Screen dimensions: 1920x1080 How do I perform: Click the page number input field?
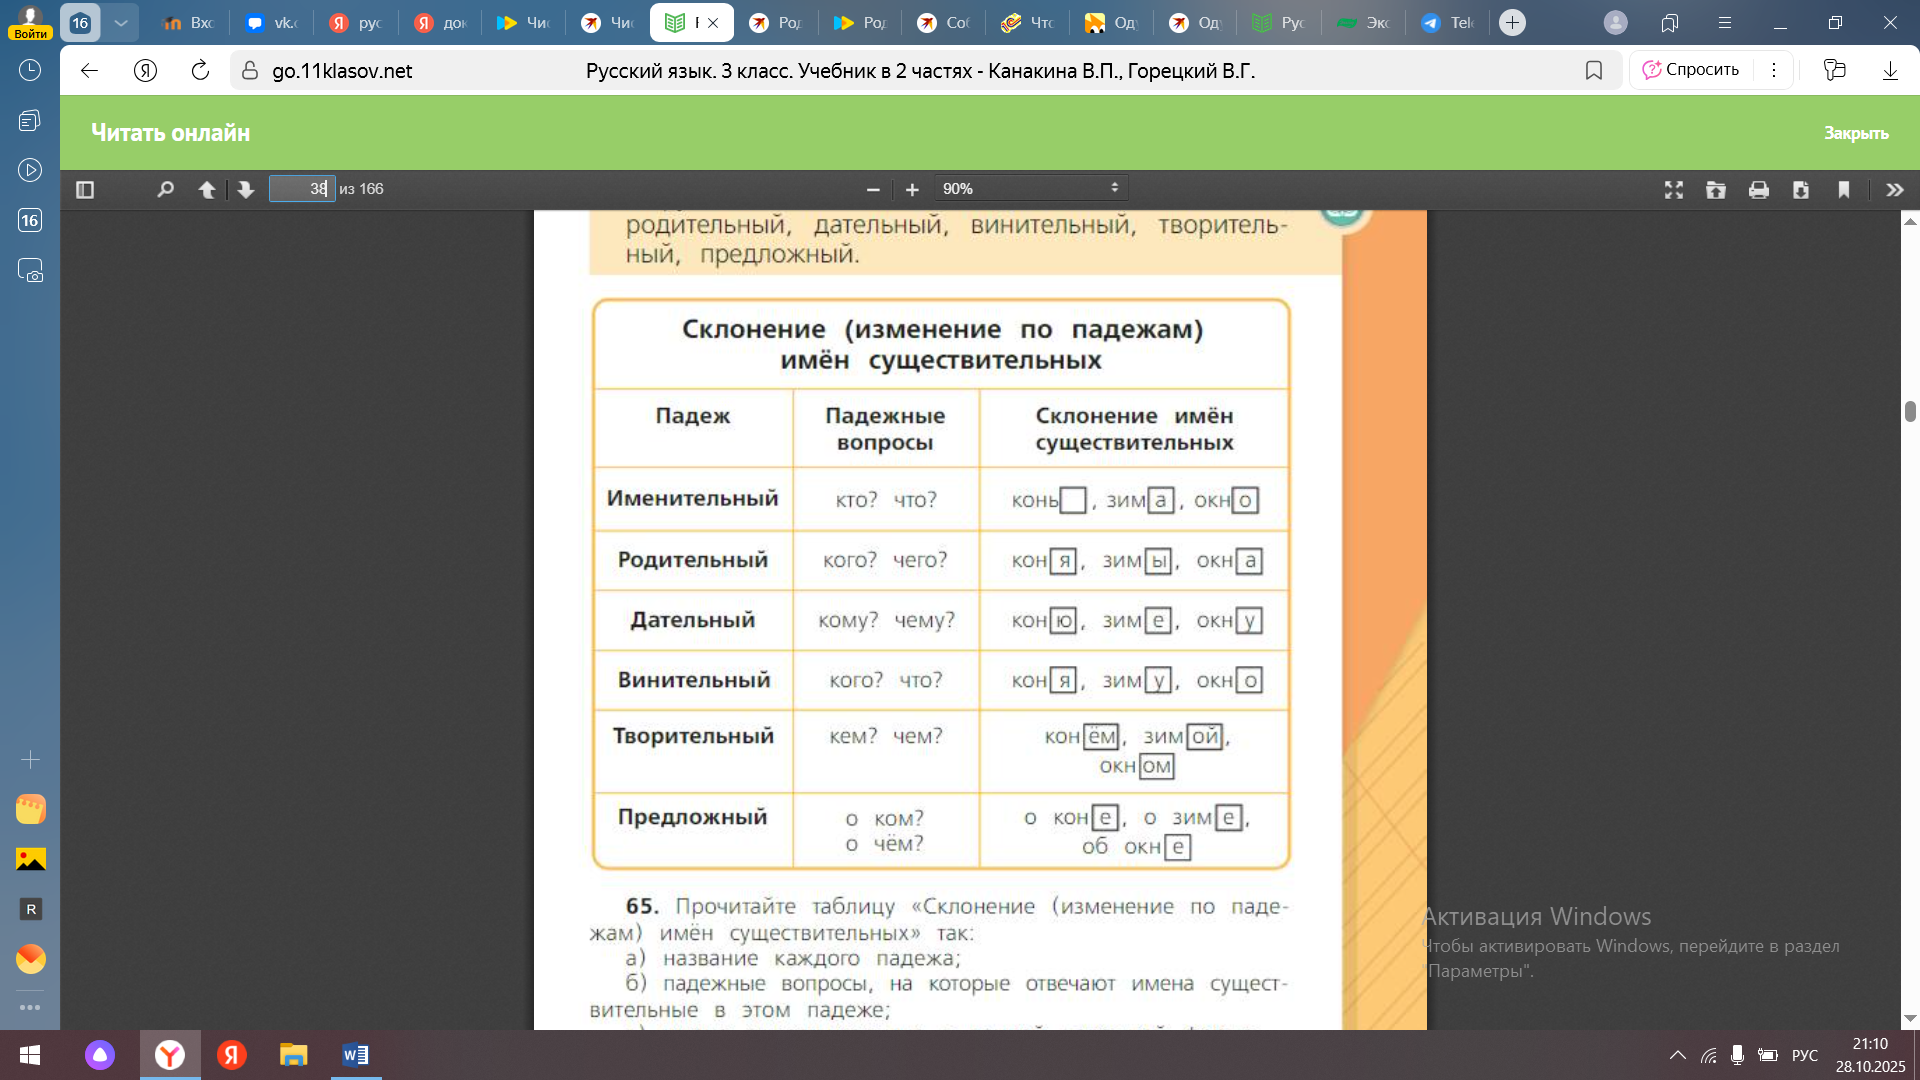coord(301,189)
